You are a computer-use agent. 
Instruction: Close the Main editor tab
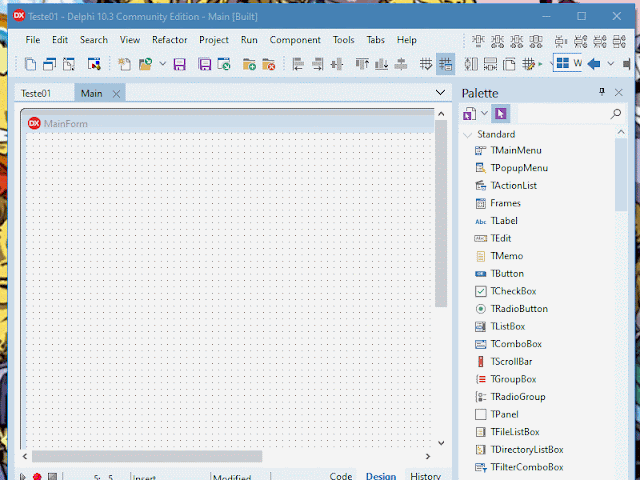click(x=116, y=94)
